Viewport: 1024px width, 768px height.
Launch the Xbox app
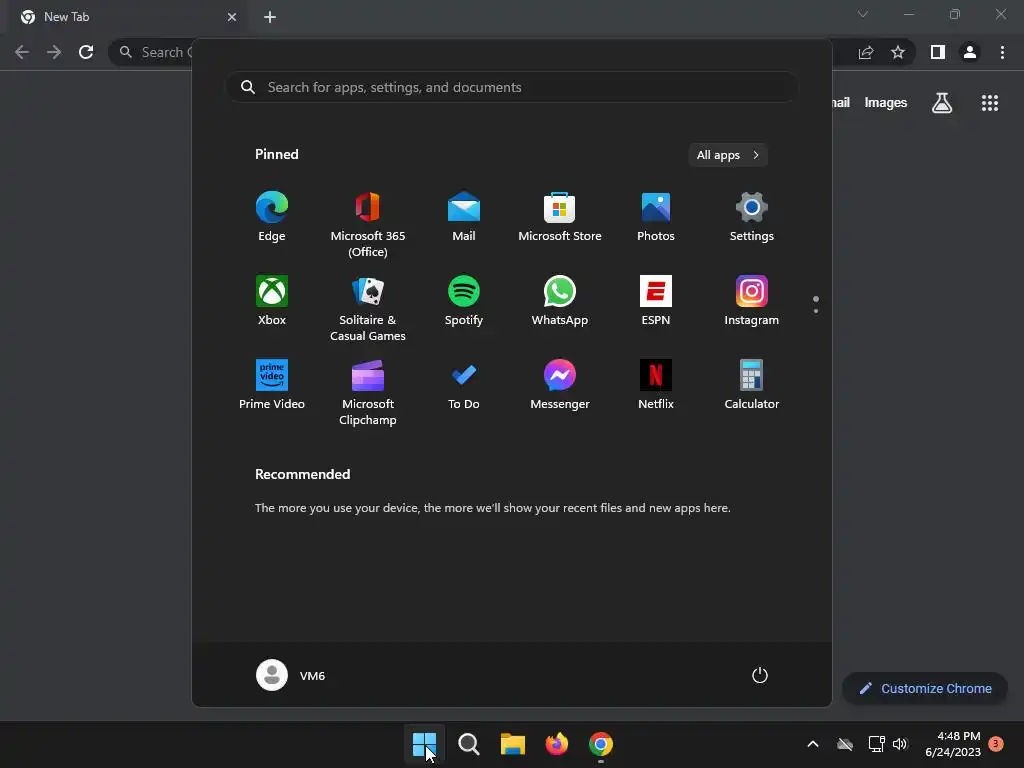(x=272, y=301)
